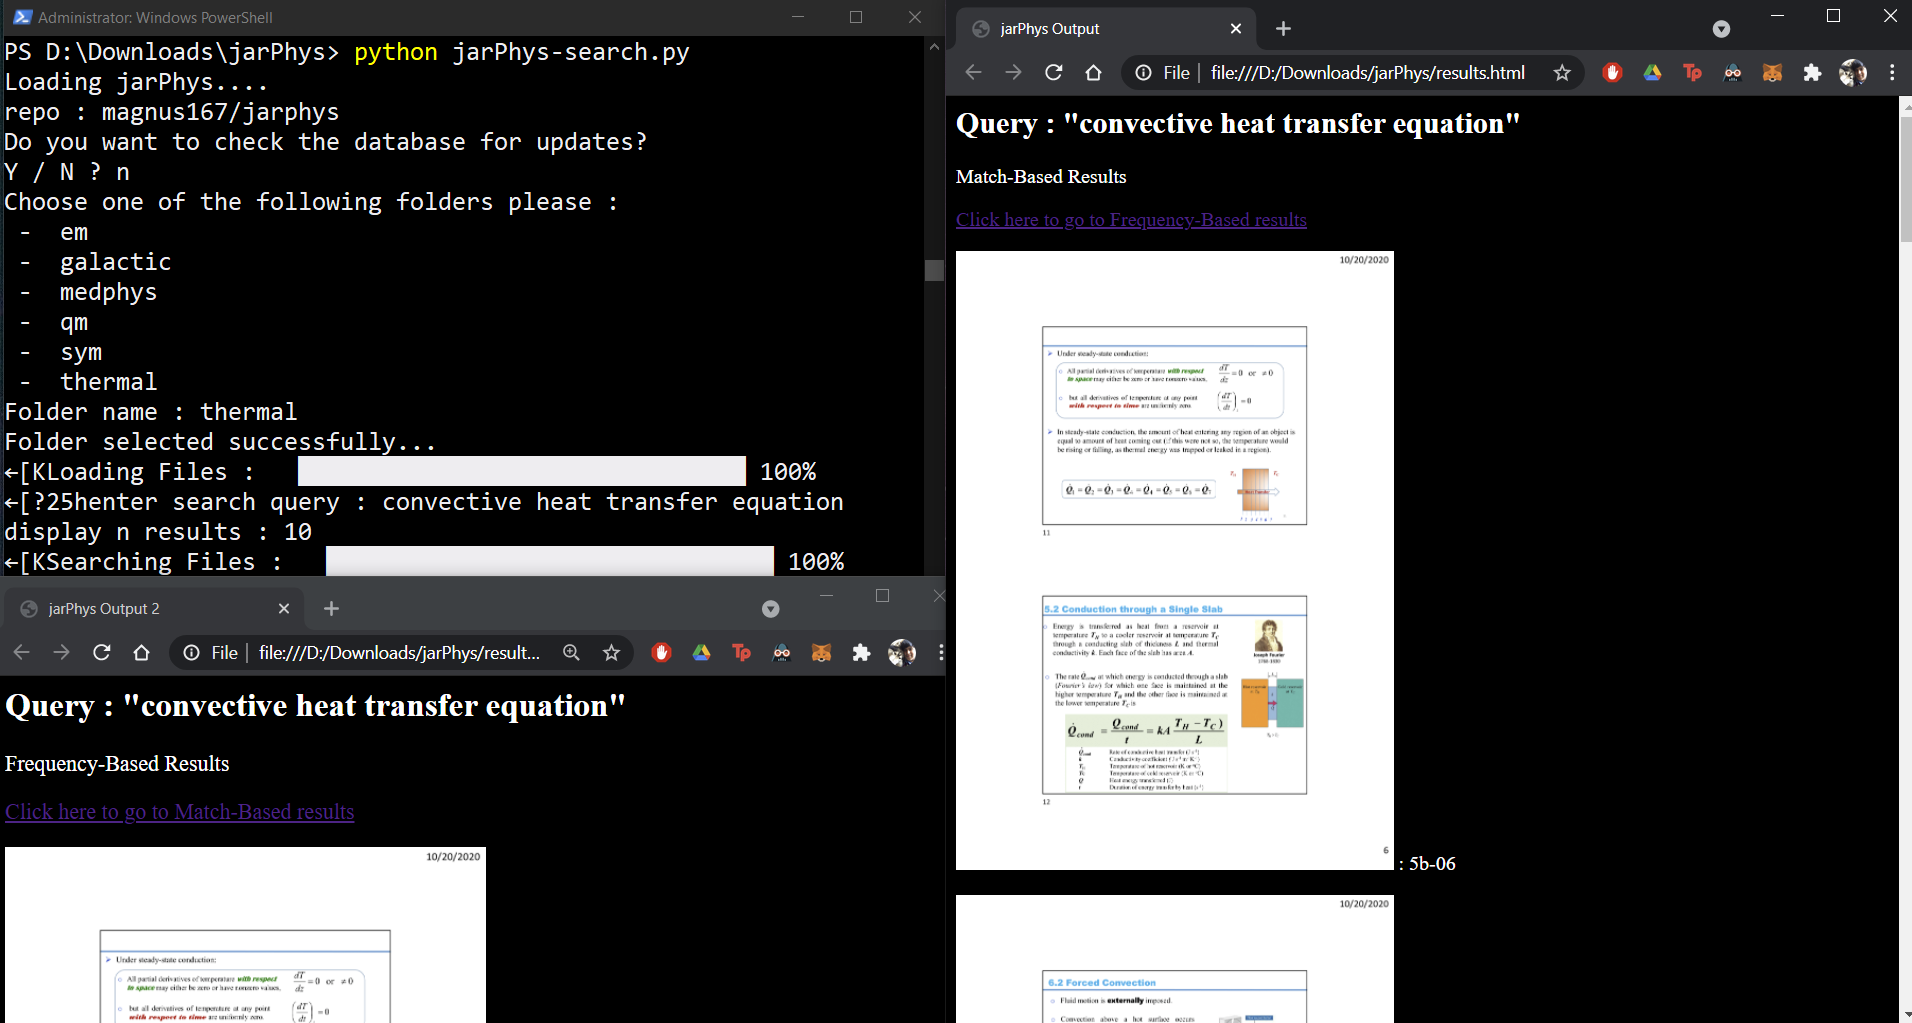Open the MetaMask extension
Image resolution: width=1912 pixels, height=1023 pixels.
point(1773,72)
